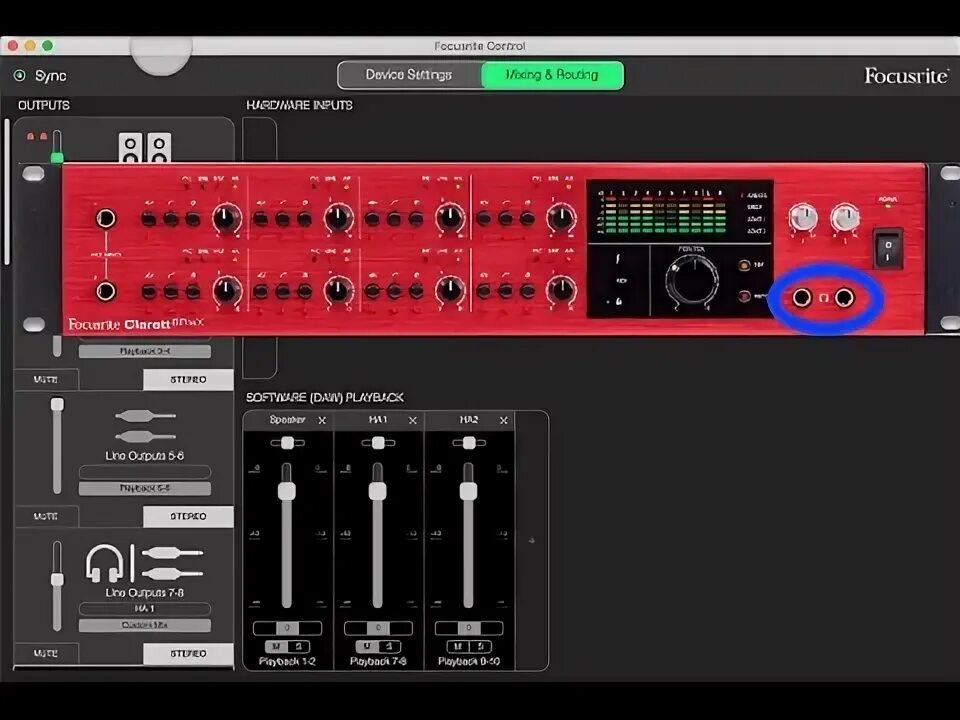The image size is (960, 720).
Task: Toggle the STEREO button above Line Outputs 5-6
Action: click(x=188, y=380)
